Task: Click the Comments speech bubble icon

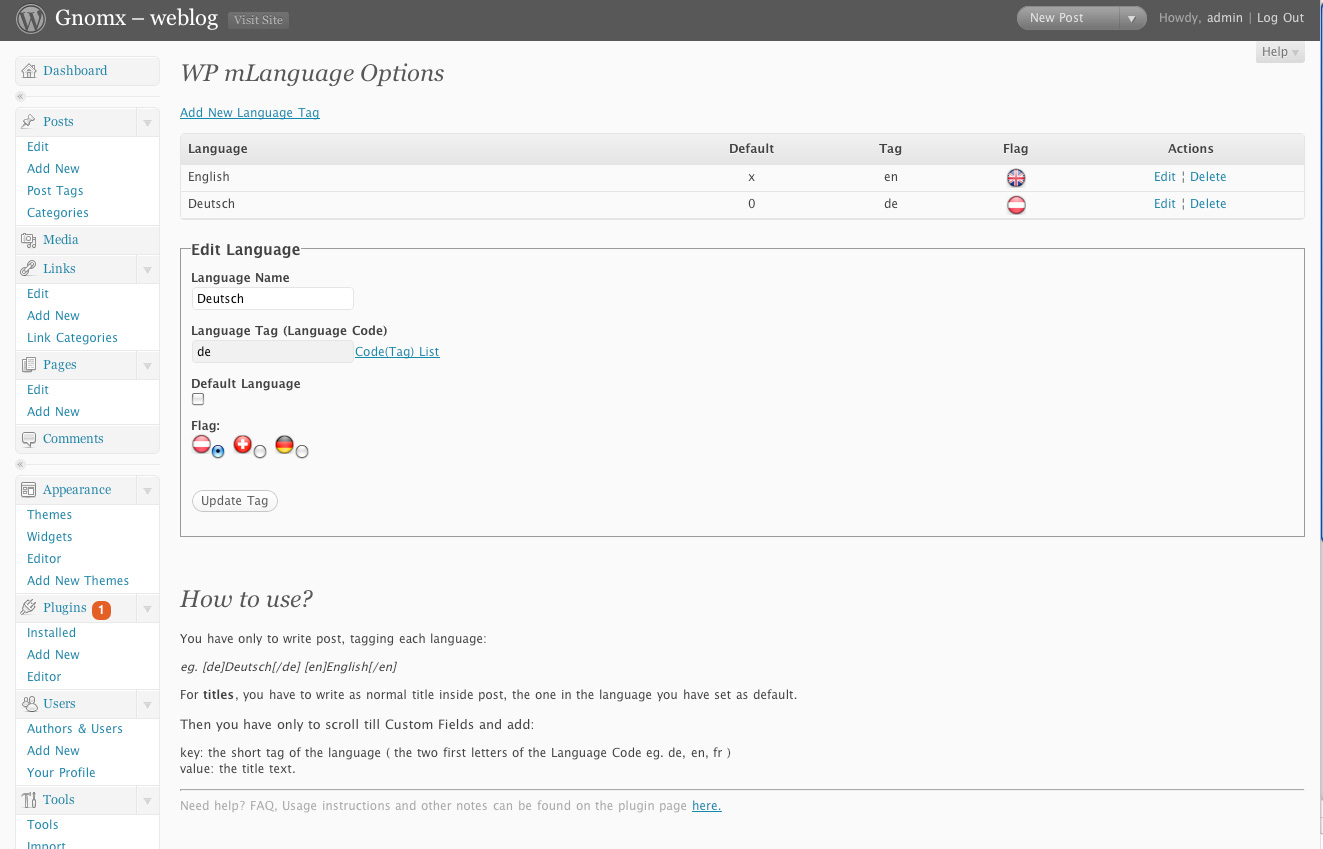Action: [x=29, y=439]
